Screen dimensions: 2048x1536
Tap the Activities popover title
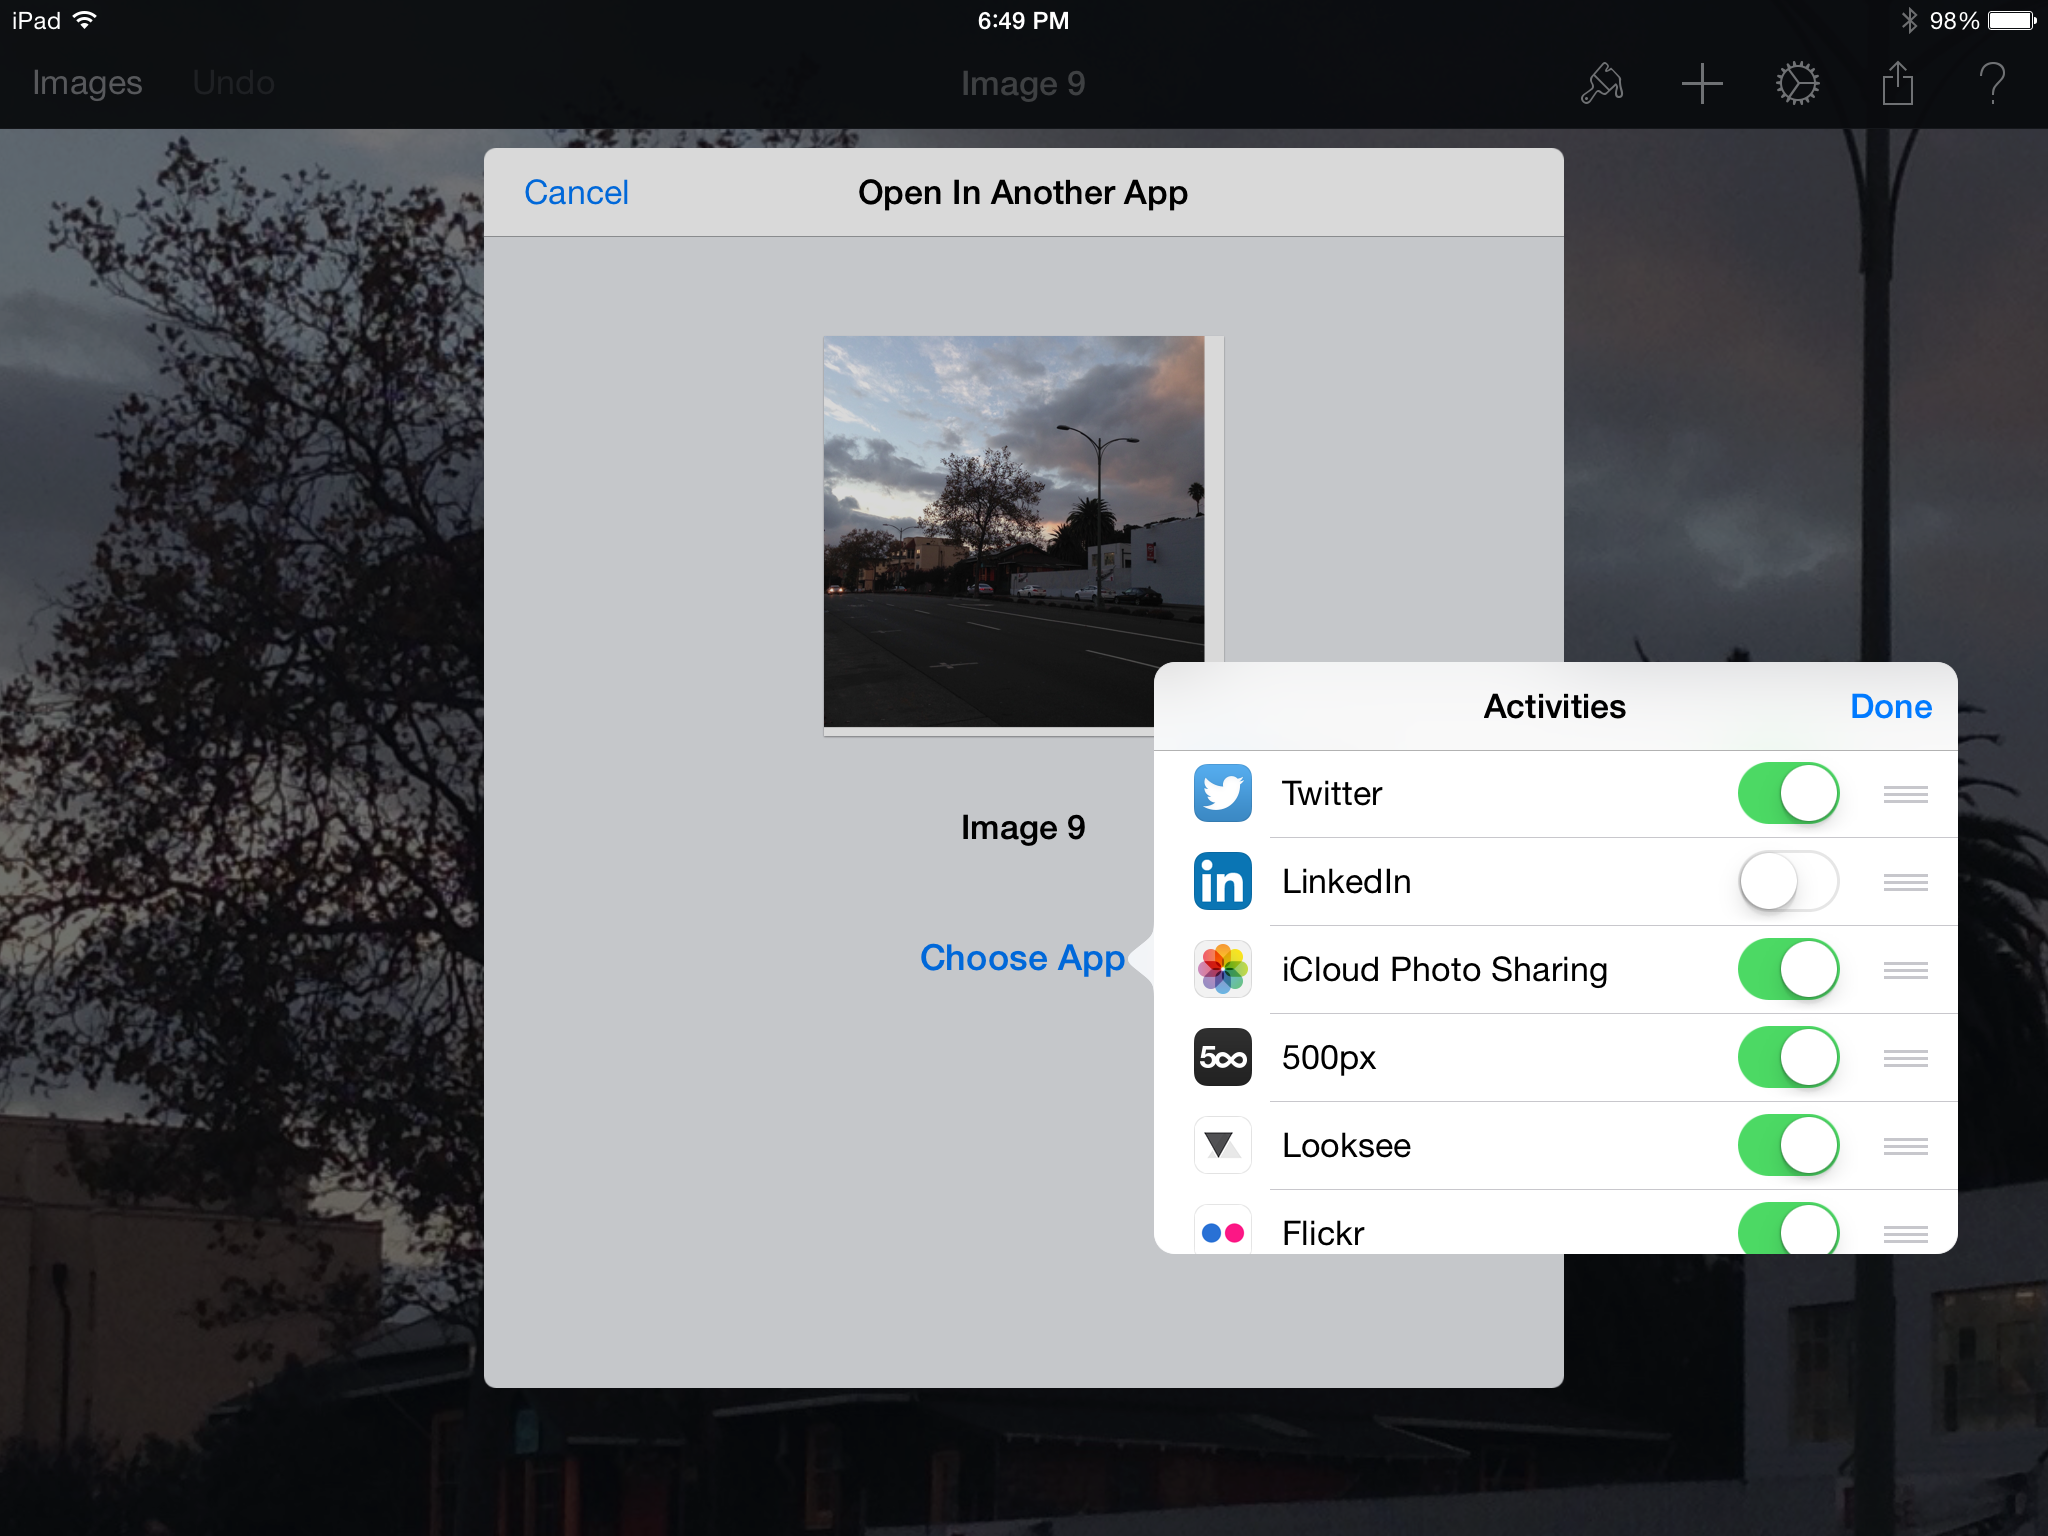pos(1554,706)
